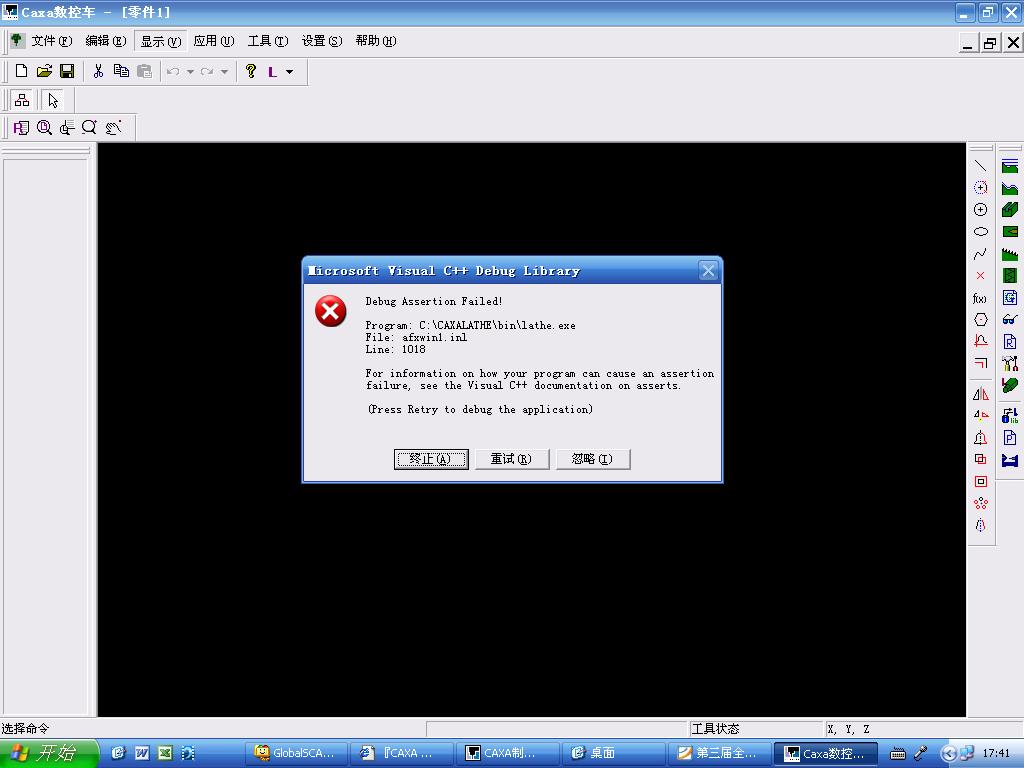Launch Excel from quick launch bar
The height and width of the screenshot is (768, 1024).
165,753
